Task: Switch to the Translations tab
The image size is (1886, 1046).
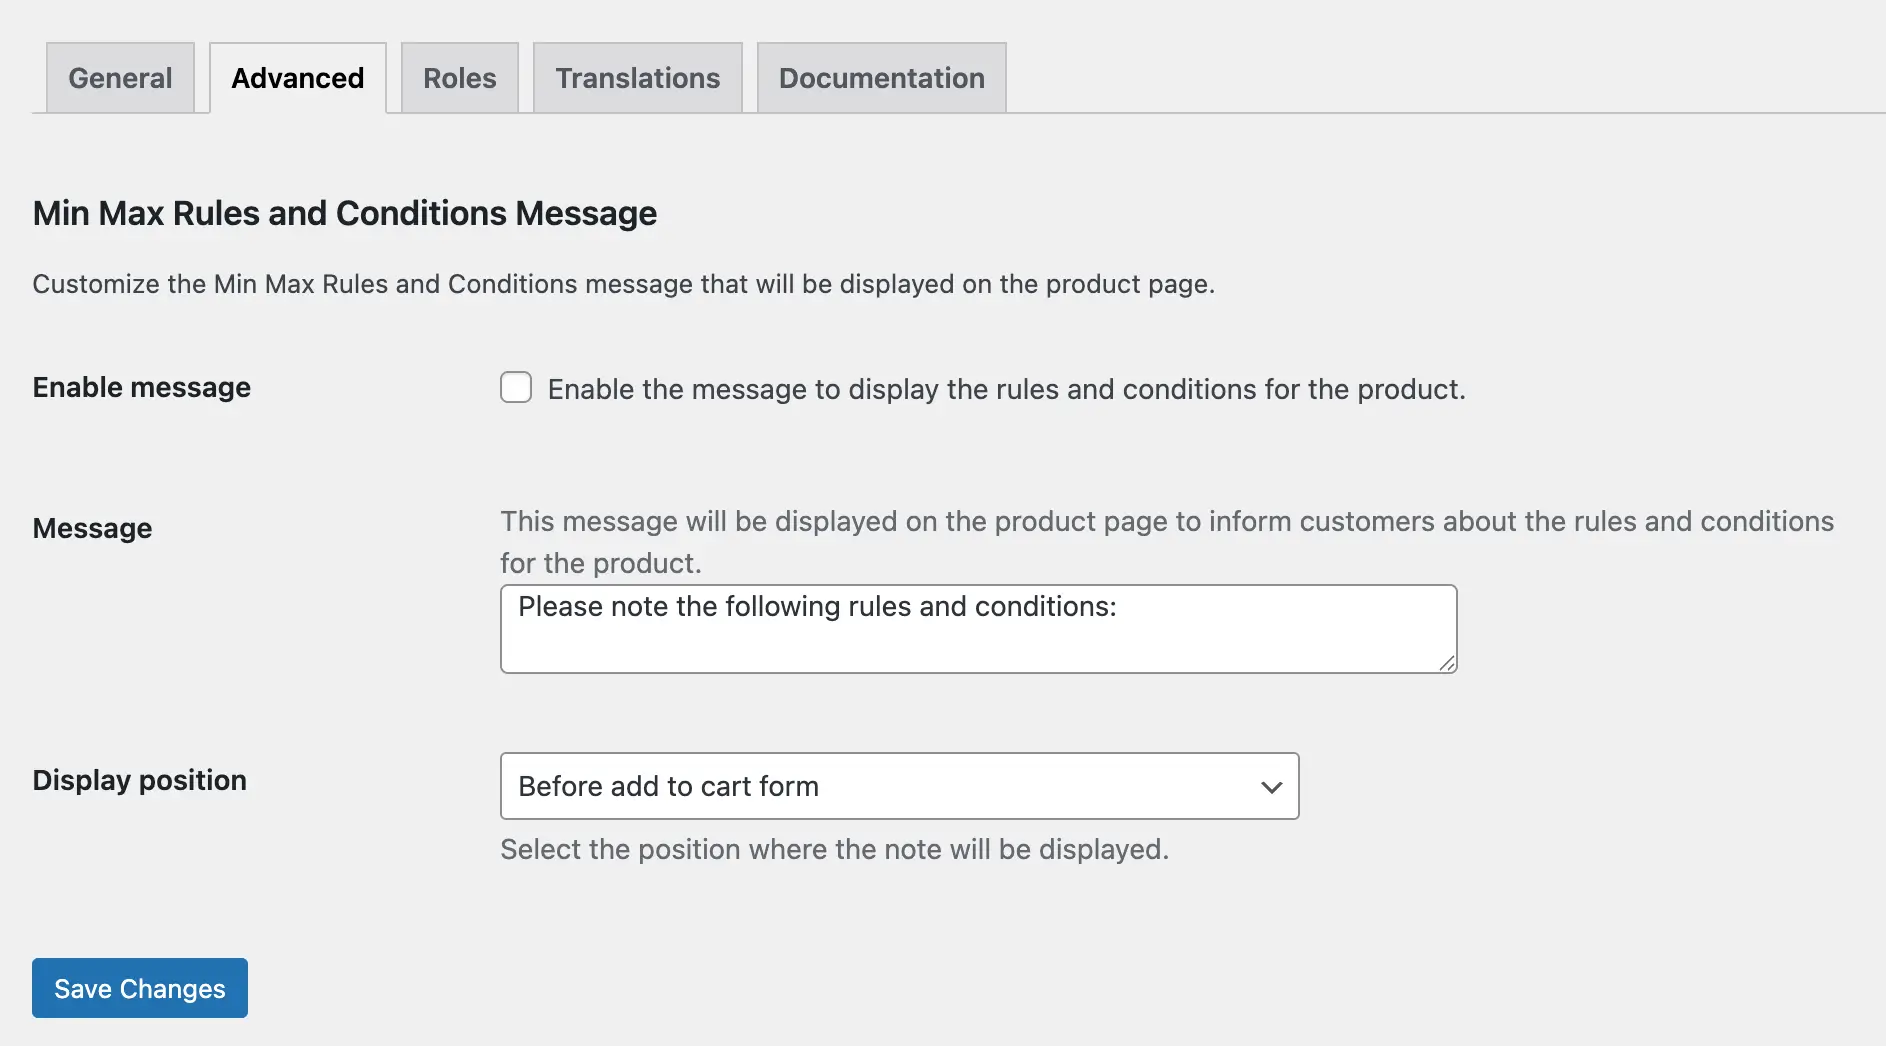Action: pos(637,77)
